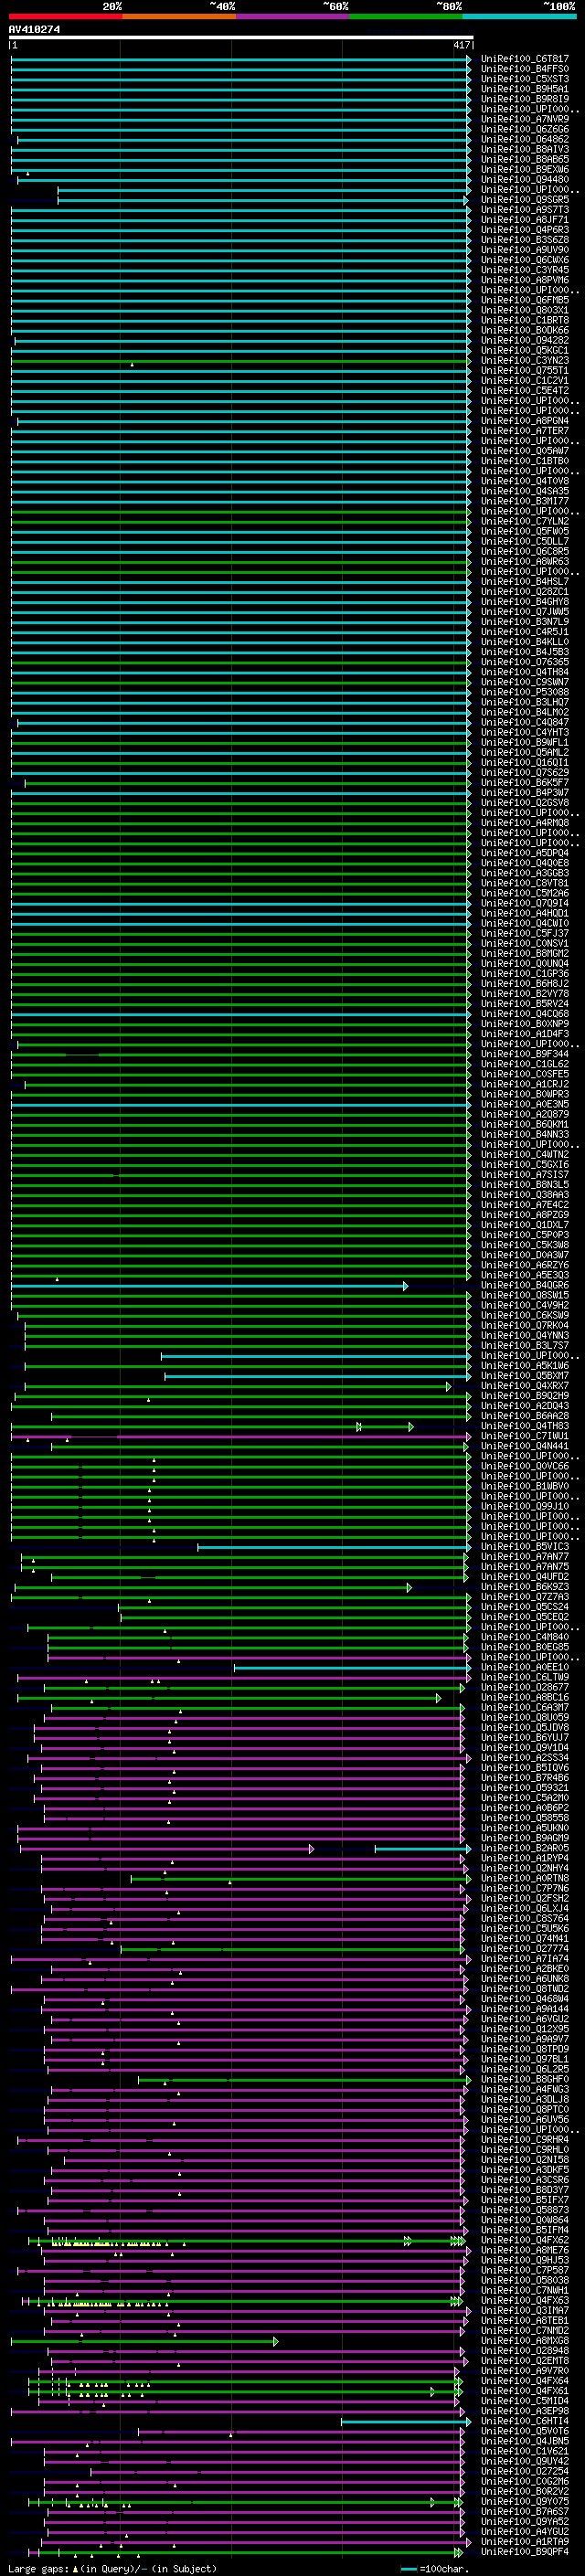This screenshot has height=2576, width=585.
Task: Click label UniRef100_Q755T1
Action: pos(524,370)
